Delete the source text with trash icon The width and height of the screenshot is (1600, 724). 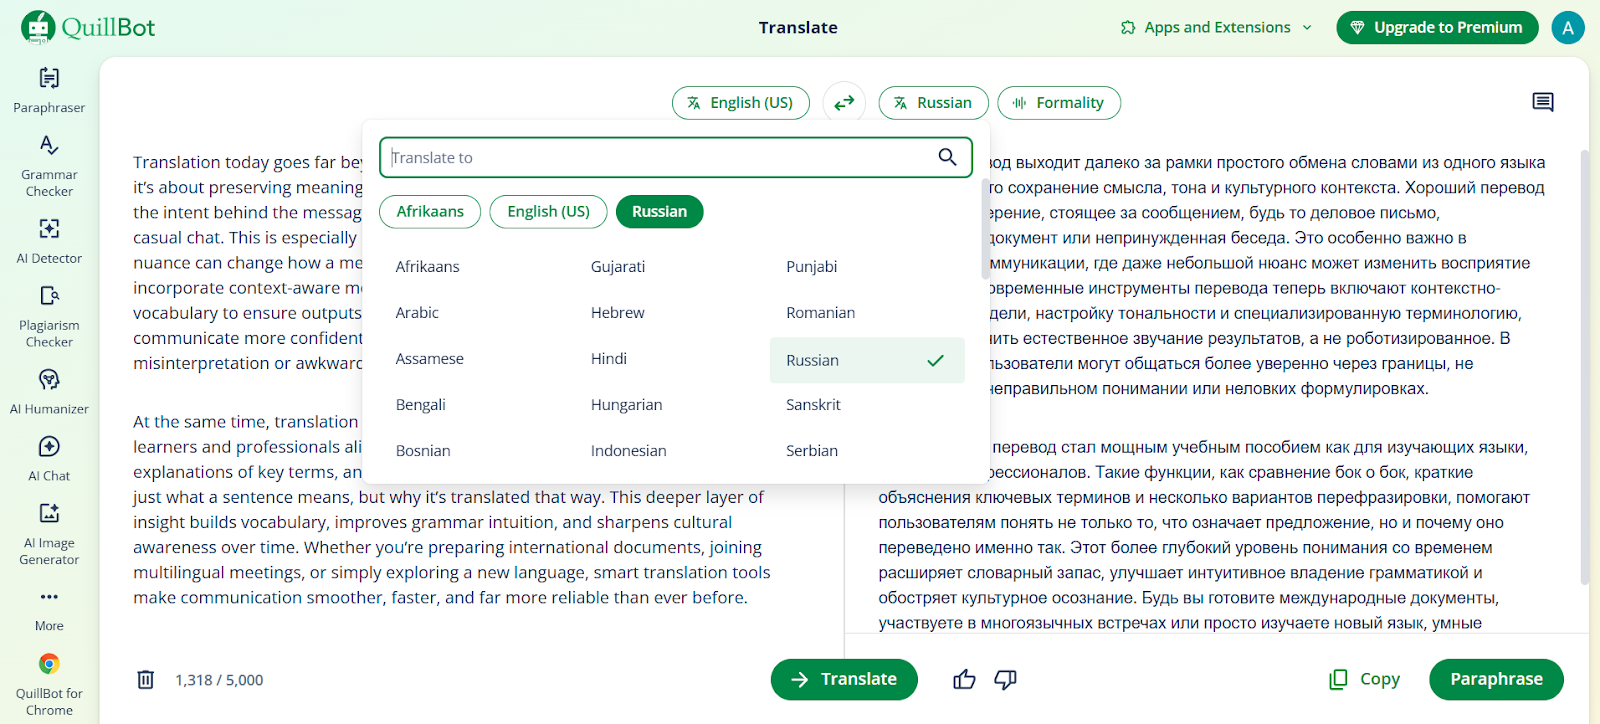tap(145, 679)
